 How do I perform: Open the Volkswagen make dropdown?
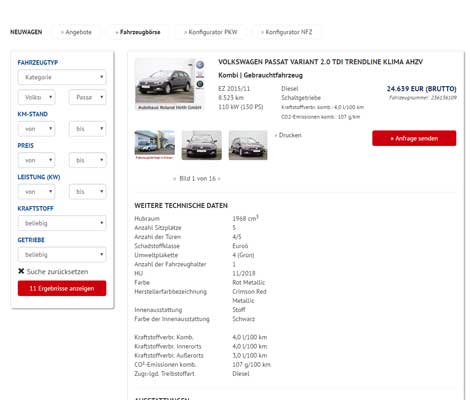pos(37,97)
